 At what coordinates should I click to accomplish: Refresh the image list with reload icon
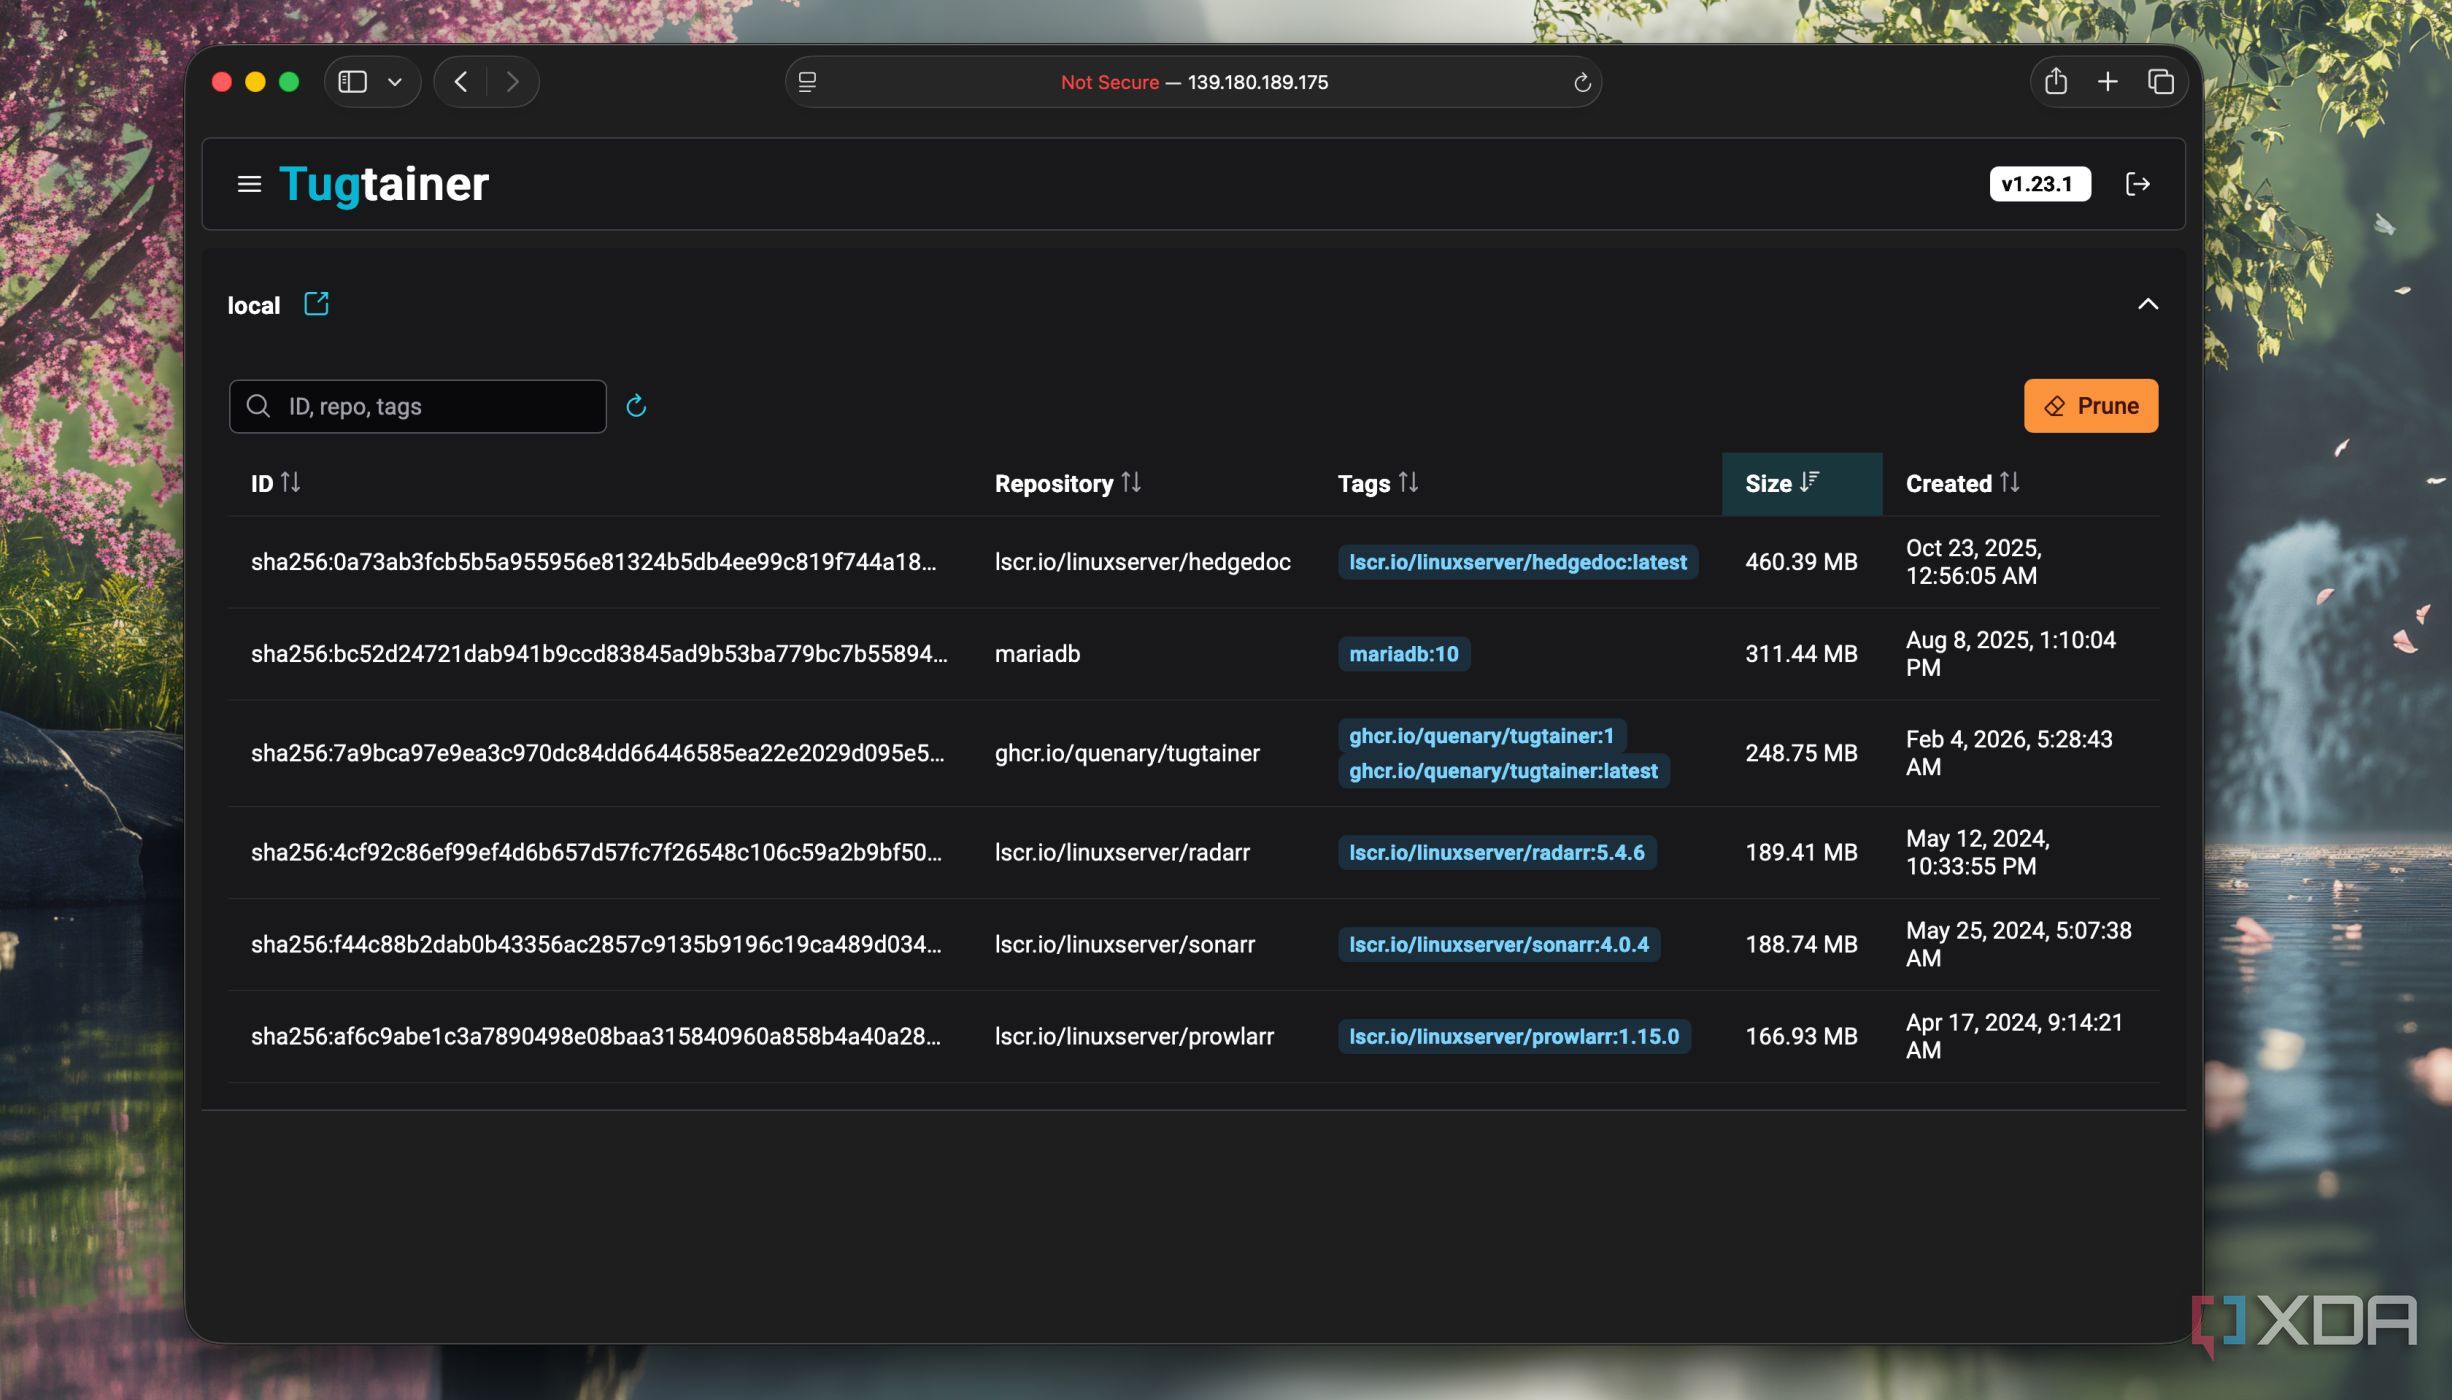(x=636, y=406)
